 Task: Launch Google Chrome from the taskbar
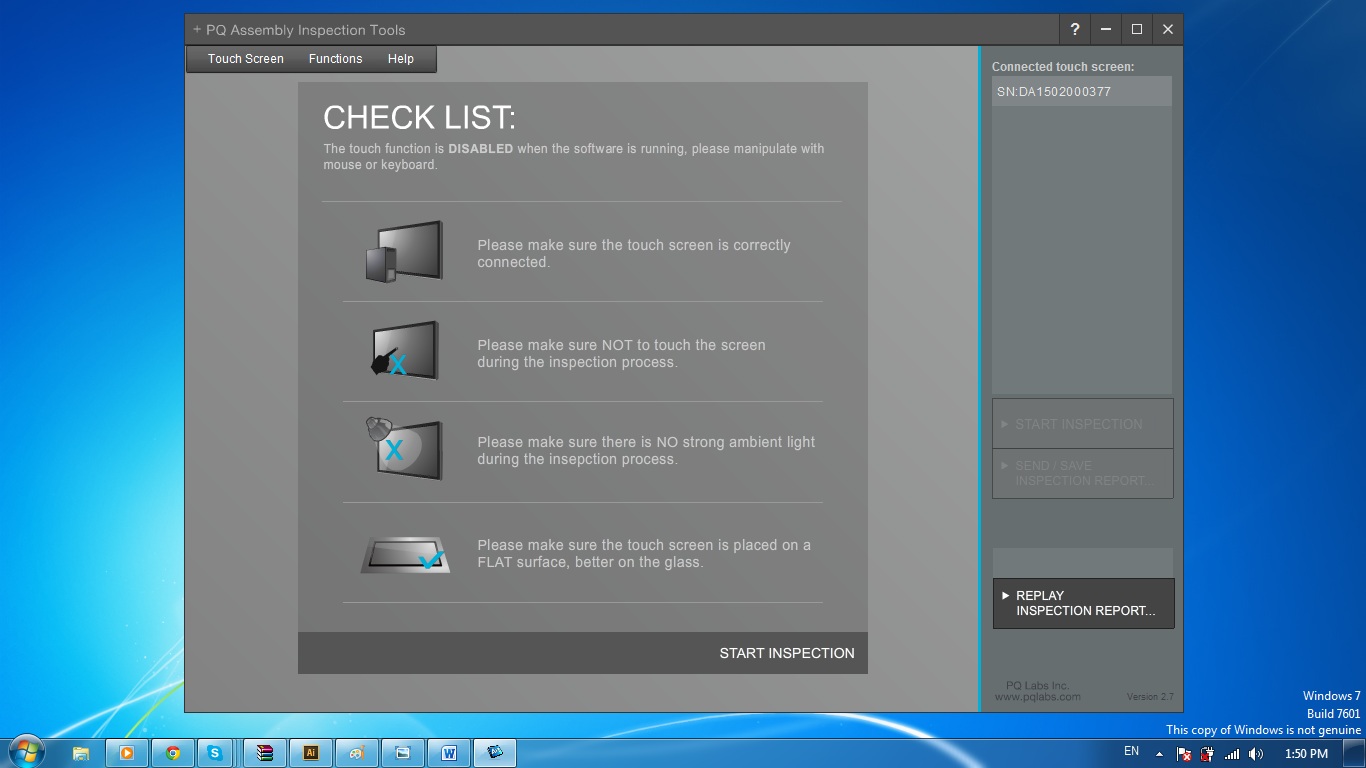[x=173, y=753]
